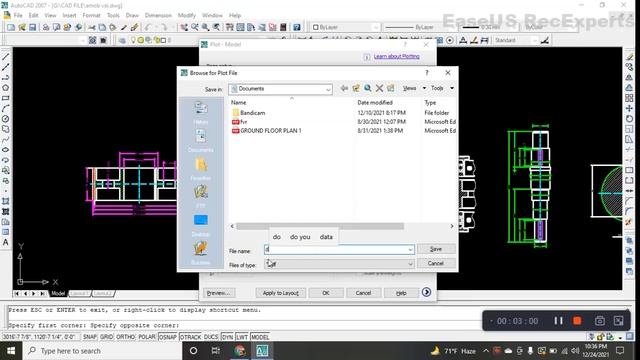This screenshot has height=360, width=640.
Task: Open Buzzsaw place in Browse dialog sidebar
Action: (x=200, y=253)
